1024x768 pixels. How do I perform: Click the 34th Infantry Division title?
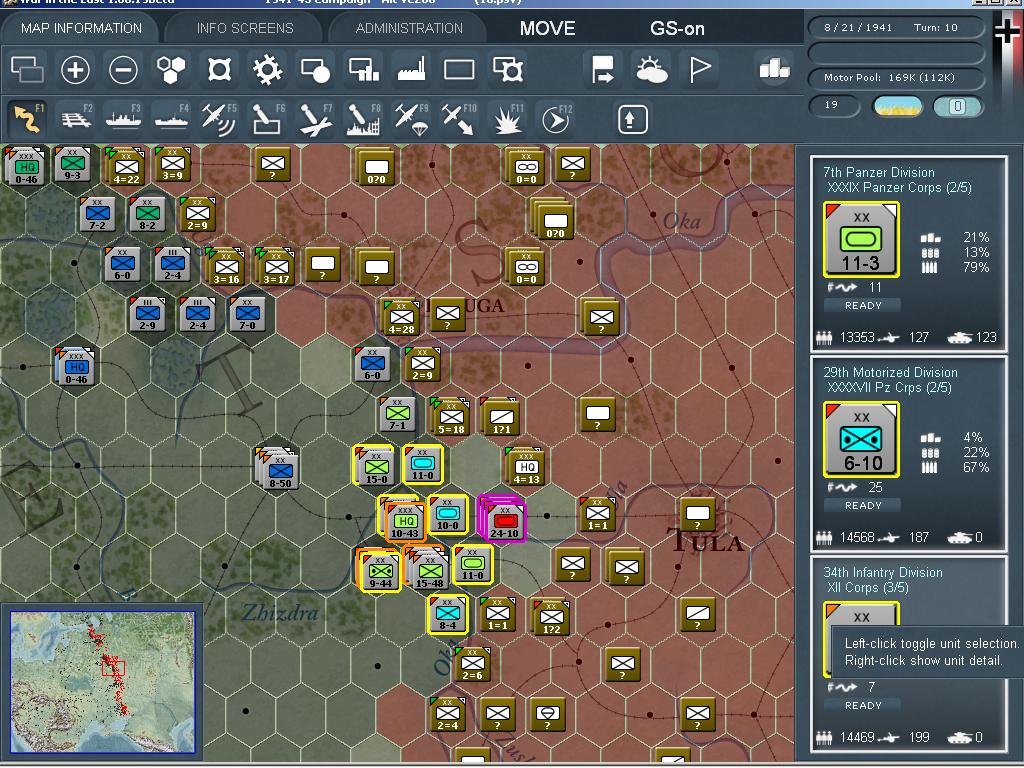click(882, 572)
